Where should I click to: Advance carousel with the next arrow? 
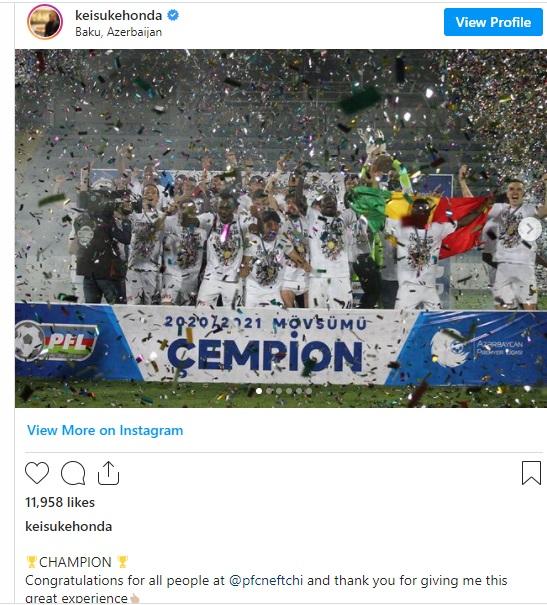pos(530,229)
